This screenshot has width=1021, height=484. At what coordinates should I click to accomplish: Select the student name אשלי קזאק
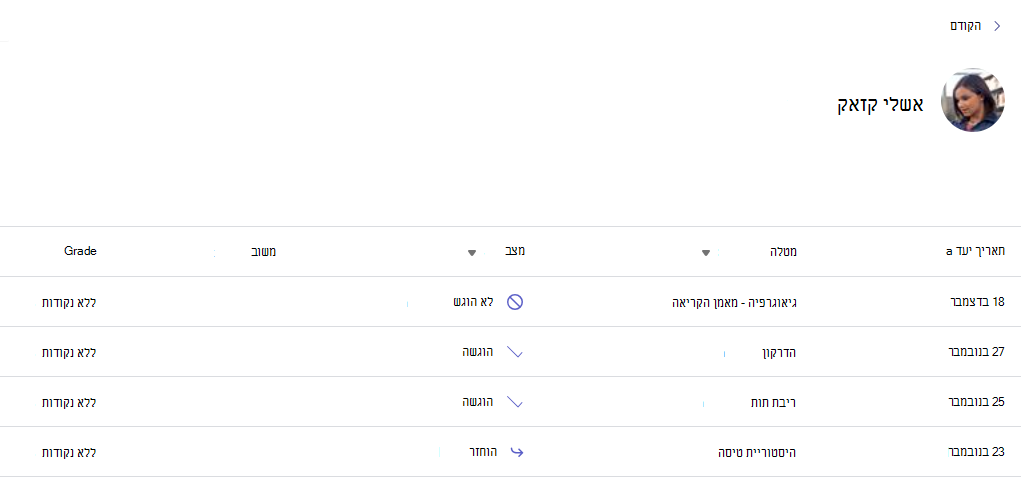[x=880, y=105]
